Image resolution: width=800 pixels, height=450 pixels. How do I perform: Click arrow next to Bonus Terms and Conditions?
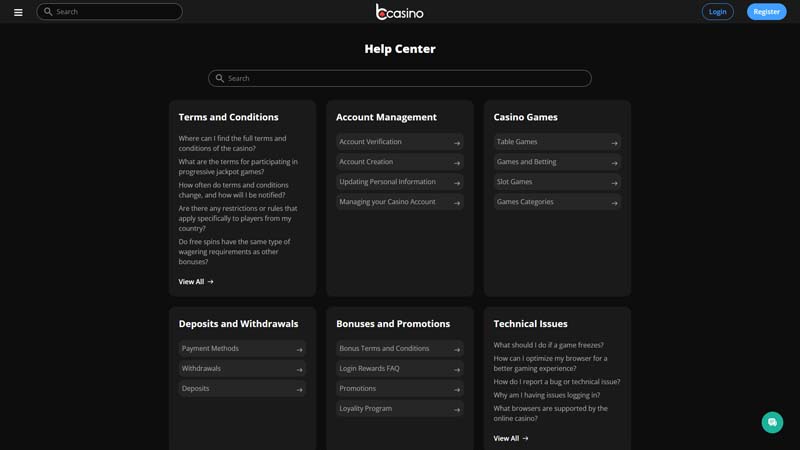click(x=457, y=350)
